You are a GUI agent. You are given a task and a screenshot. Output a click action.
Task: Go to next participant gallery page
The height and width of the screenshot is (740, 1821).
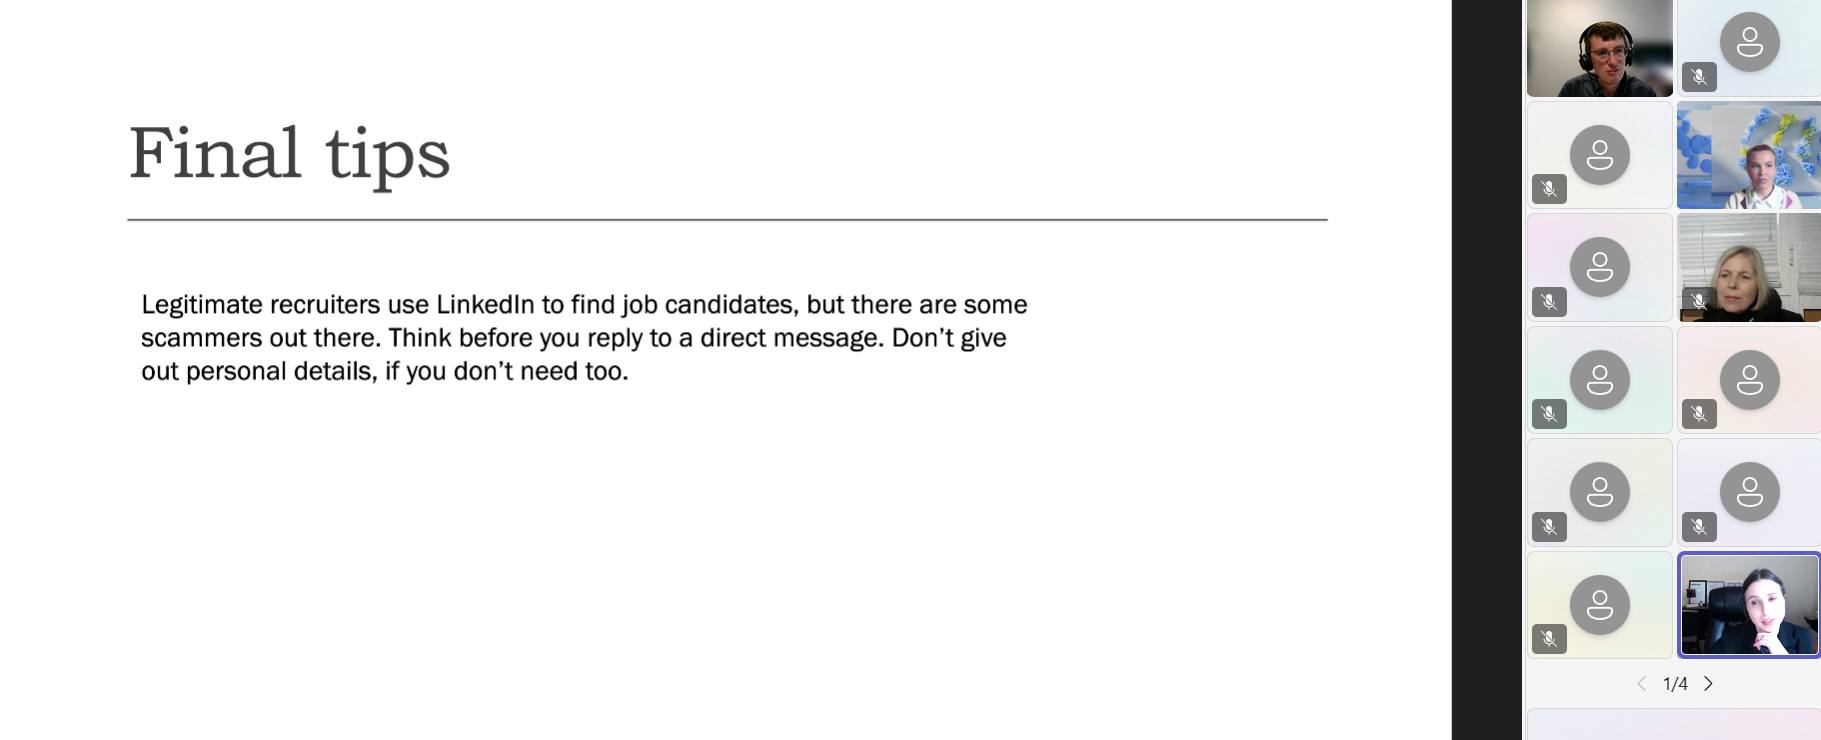click(1709, 684)
